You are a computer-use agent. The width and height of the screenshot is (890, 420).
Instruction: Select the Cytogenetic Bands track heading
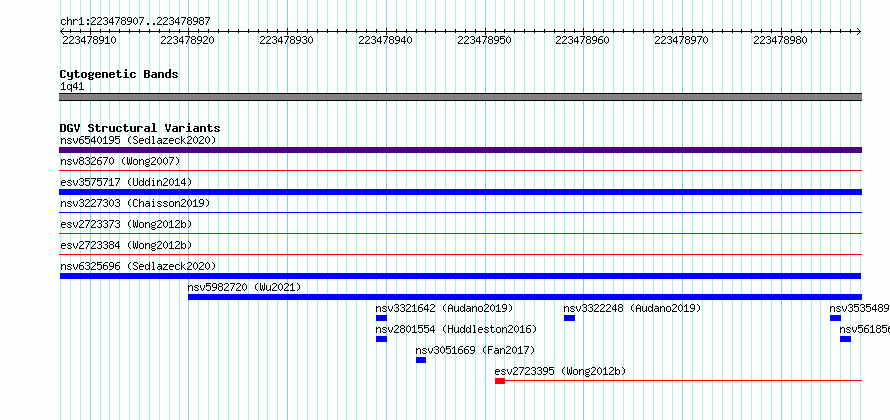click(119, 74)
